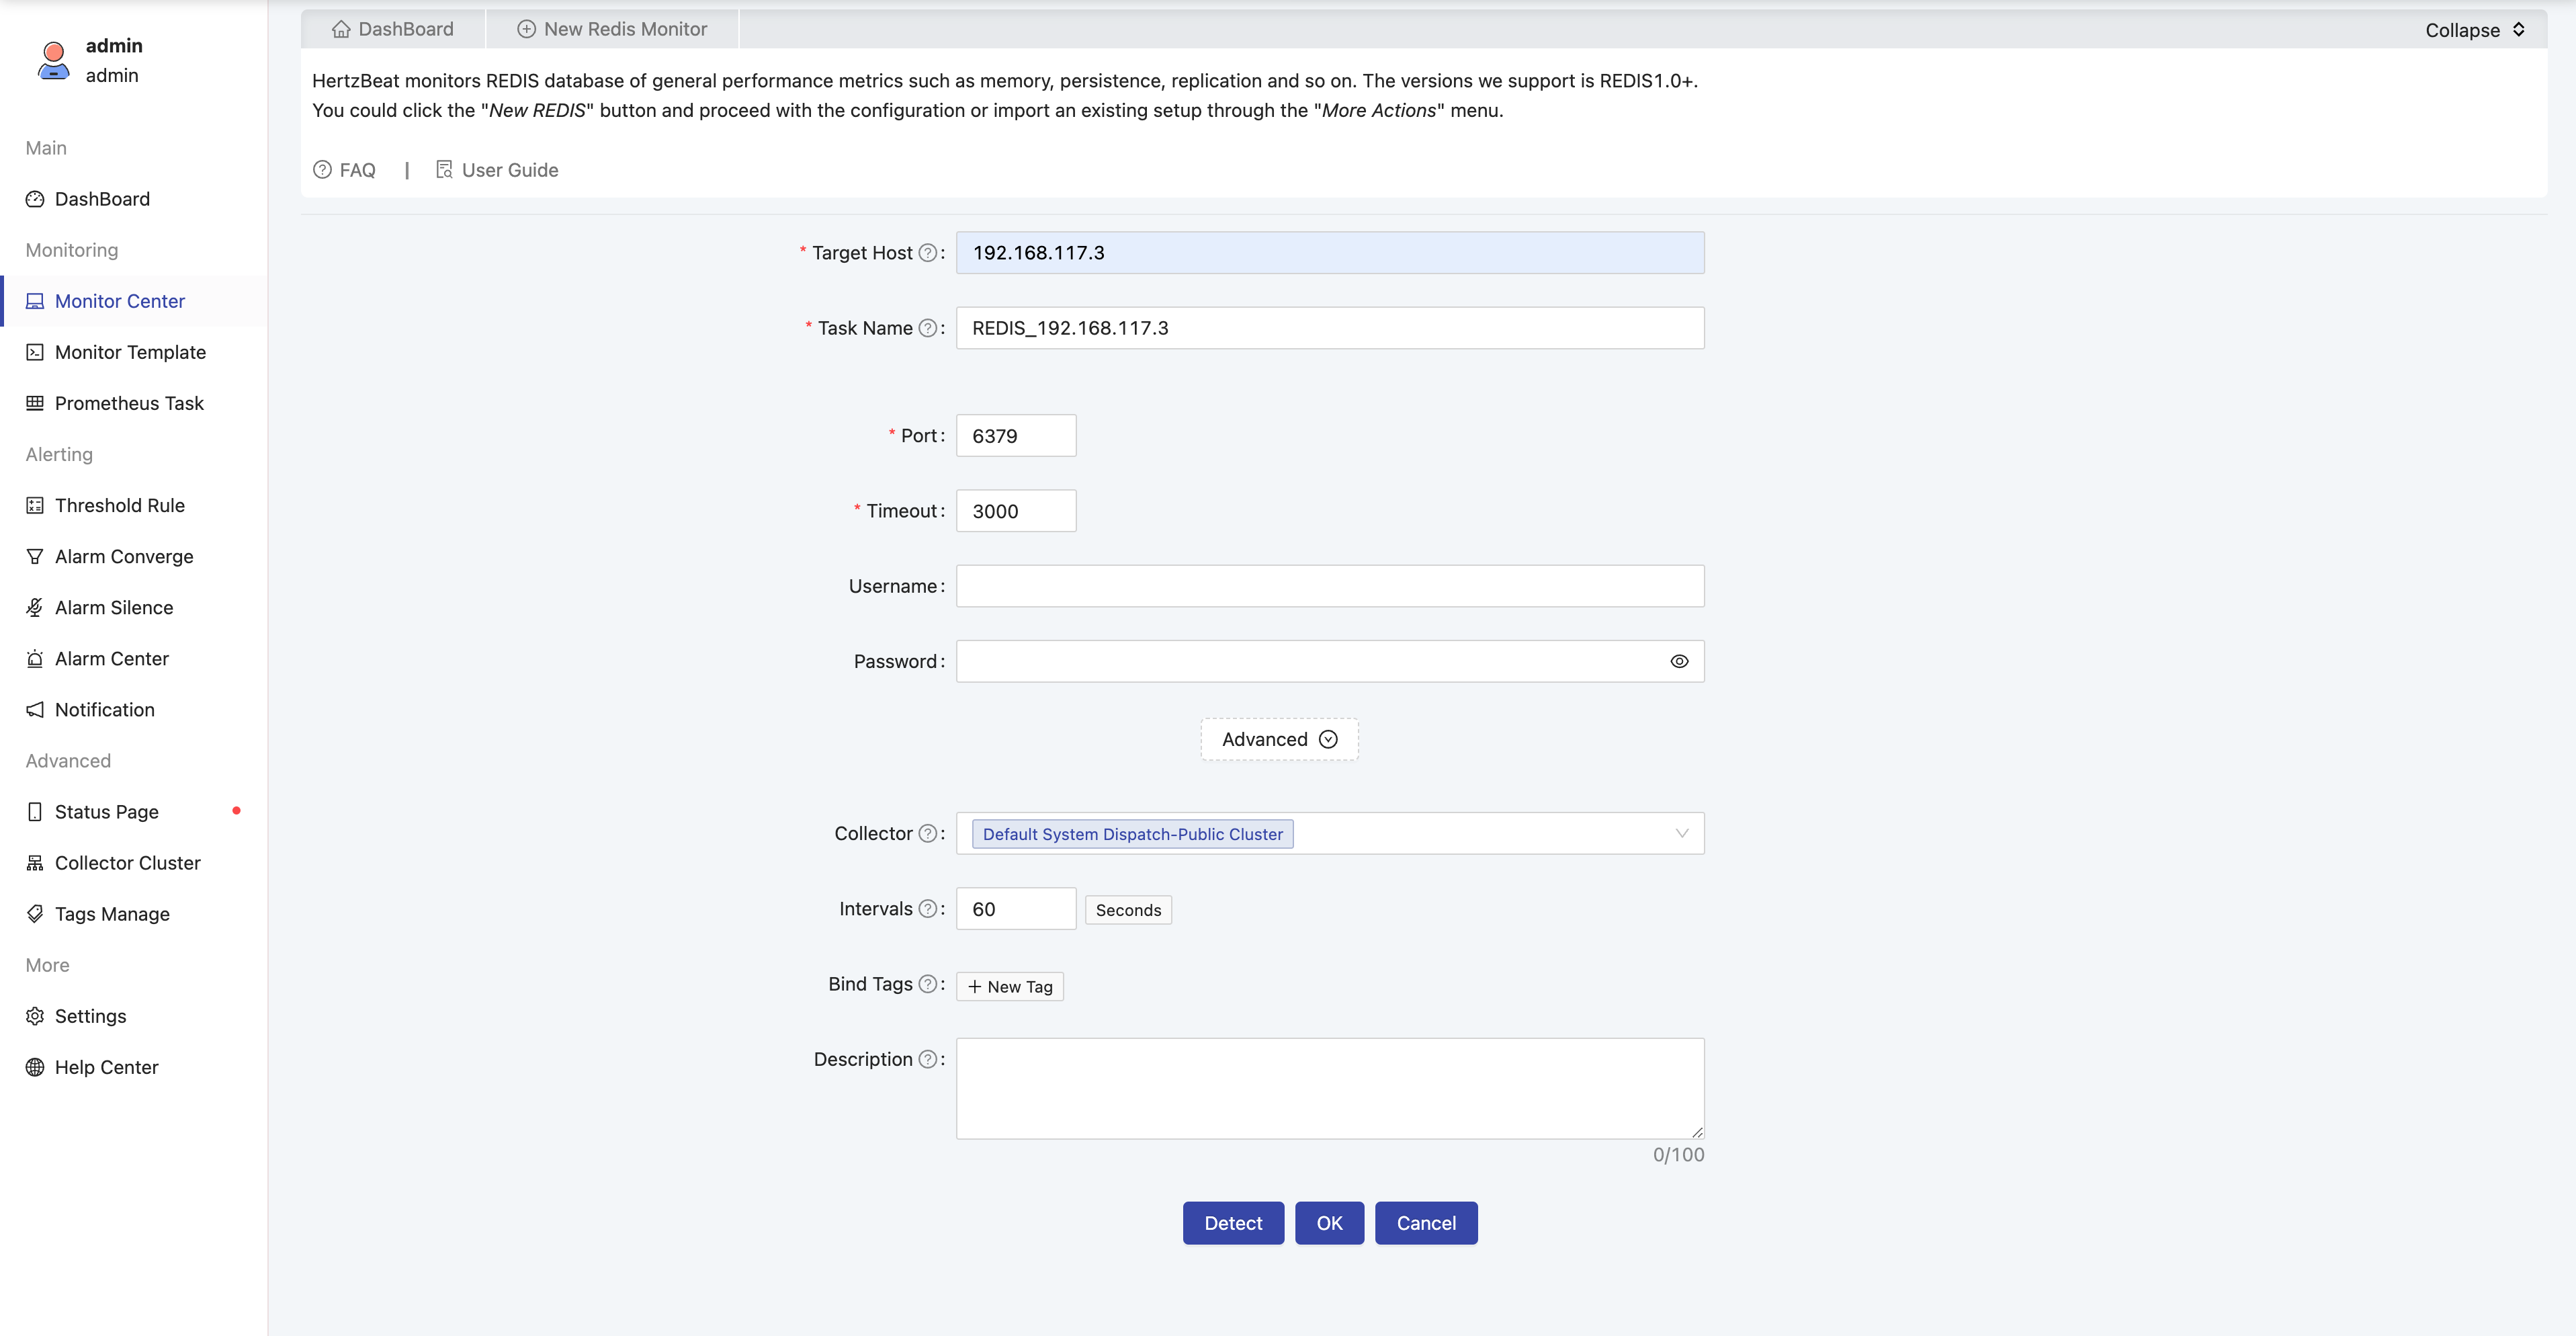Image resolution: width=2576 pixels, height=1336 pixels.
Task: Click the Task Name help icon
Action: (x=927, y=328)
